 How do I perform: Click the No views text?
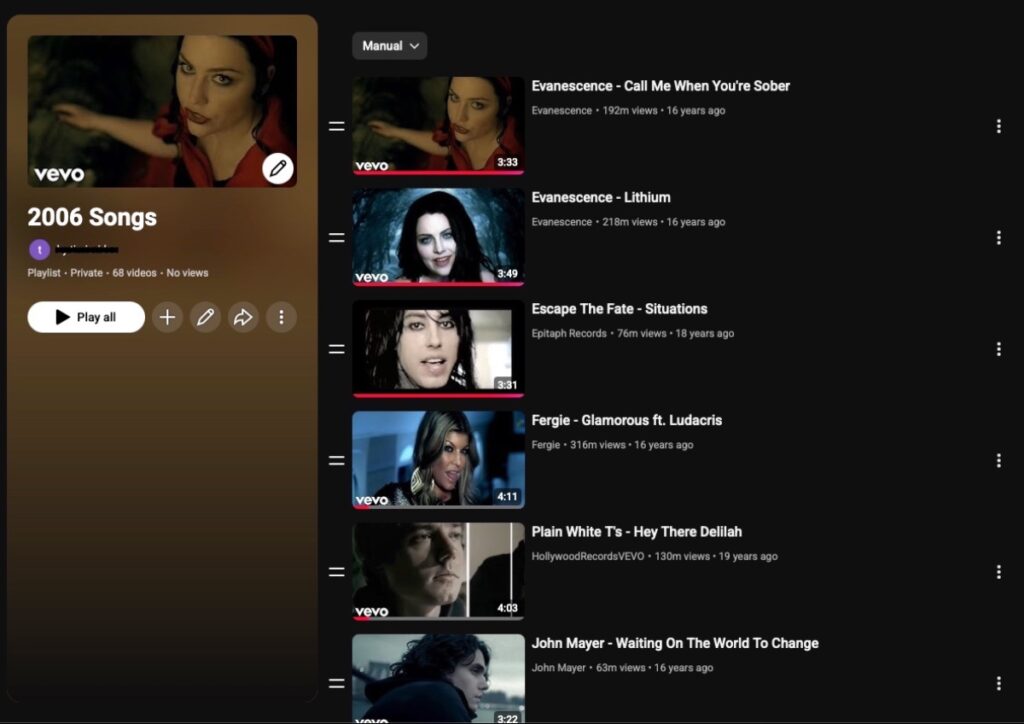click(187, 273)
